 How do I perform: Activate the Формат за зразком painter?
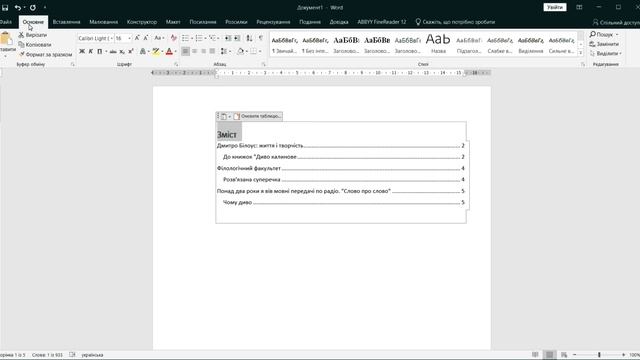coord(45,54)
